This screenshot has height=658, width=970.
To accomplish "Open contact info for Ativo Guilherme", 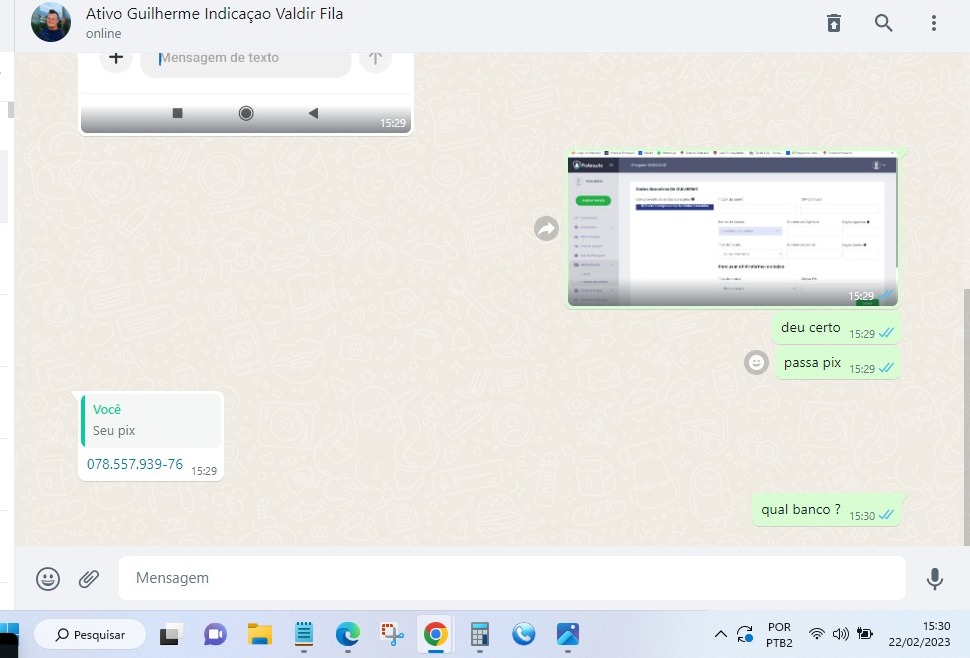I will (x=215, y=15).
